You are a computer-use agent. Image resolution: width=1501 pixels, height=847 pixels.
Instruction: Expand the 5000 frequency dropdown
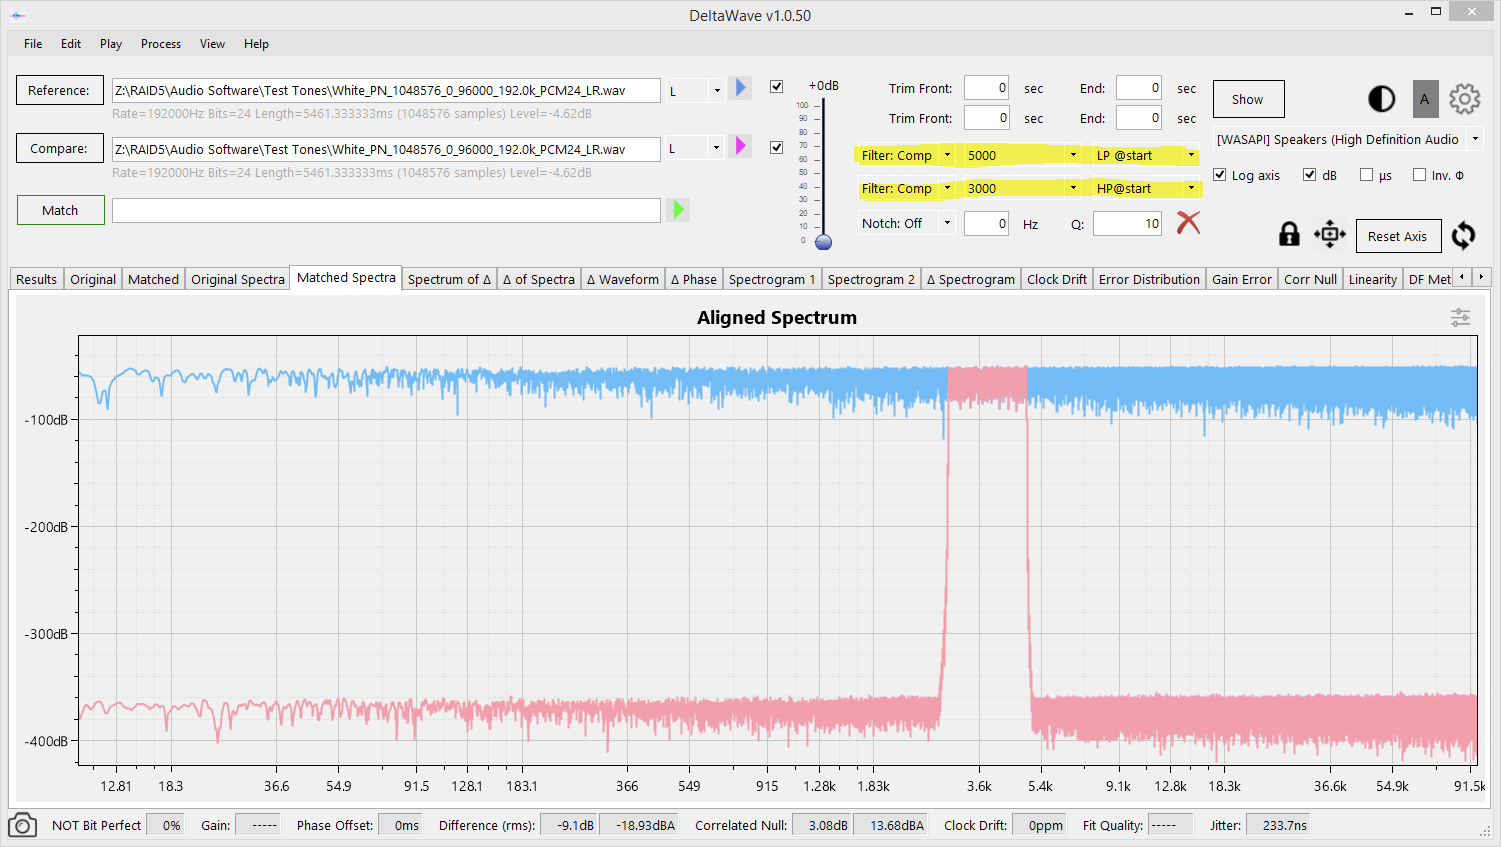coord(1073,155)
